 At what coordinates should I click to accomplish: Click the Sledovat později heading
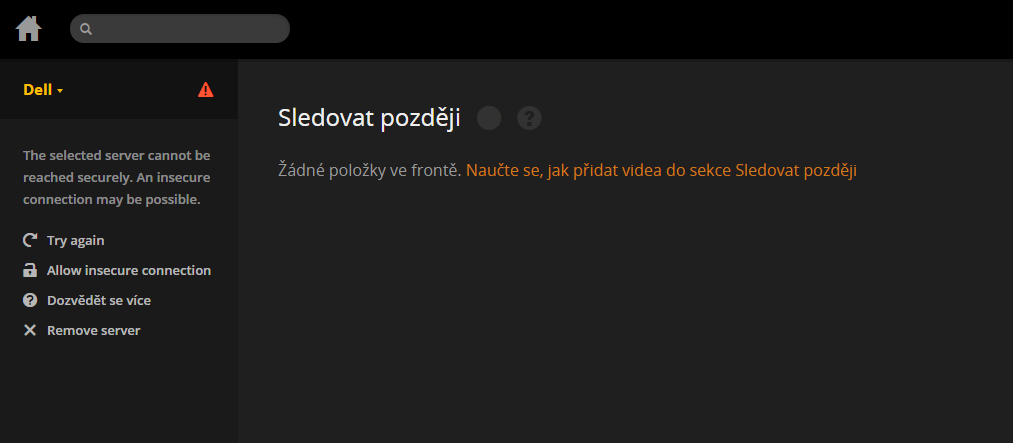click(x=369, y=118)
